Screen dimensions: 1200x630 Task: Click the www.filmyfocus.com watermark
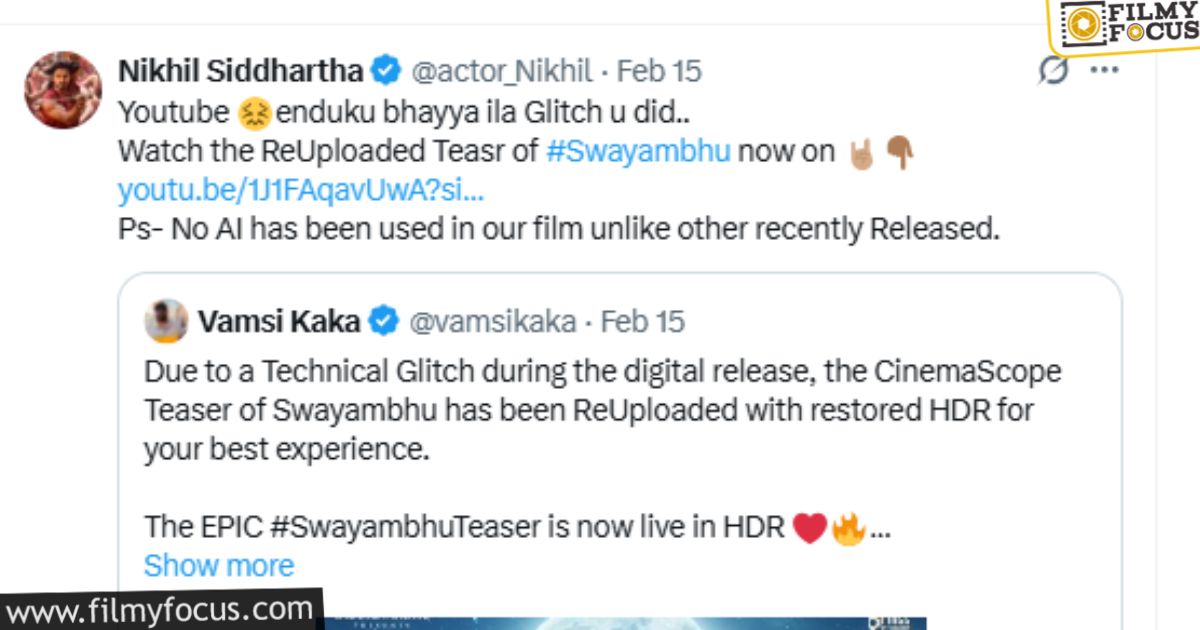point(160,608)
